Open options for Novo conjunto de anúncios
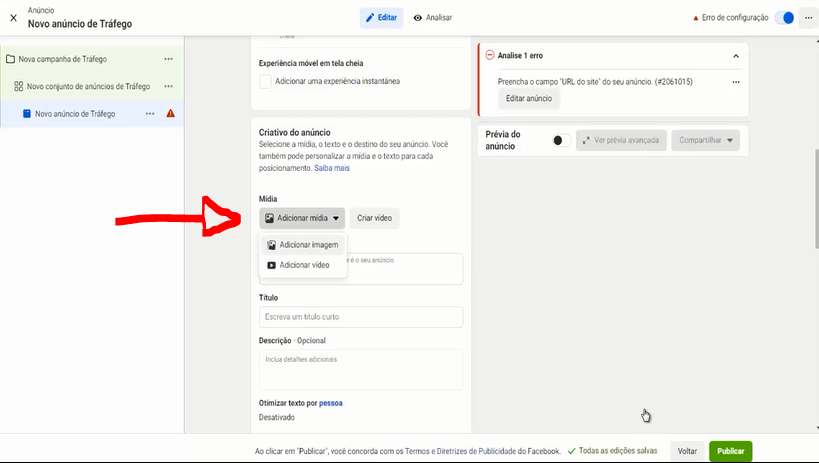 168,86
